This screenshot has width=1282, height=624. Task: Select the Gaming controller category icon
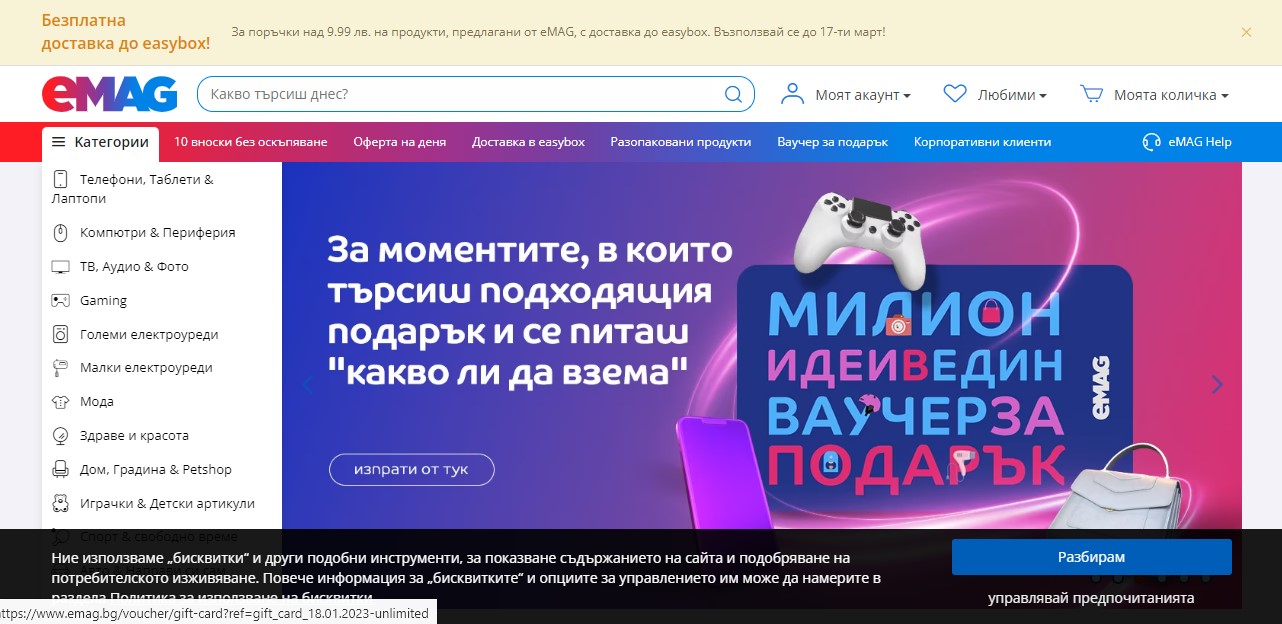click(60, 300)
